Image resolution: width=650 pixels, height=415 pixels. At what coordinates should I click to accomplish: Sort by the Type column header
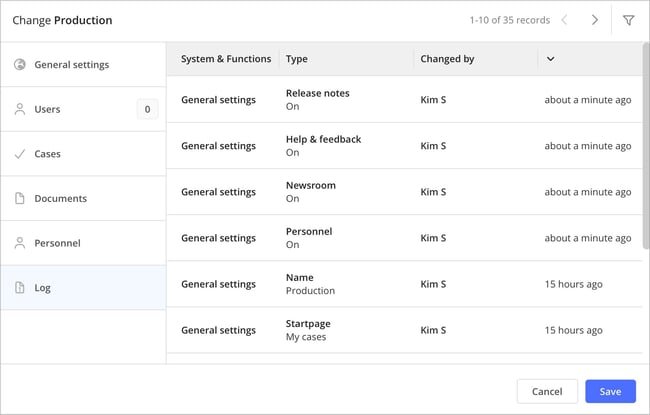coord(297,59)
